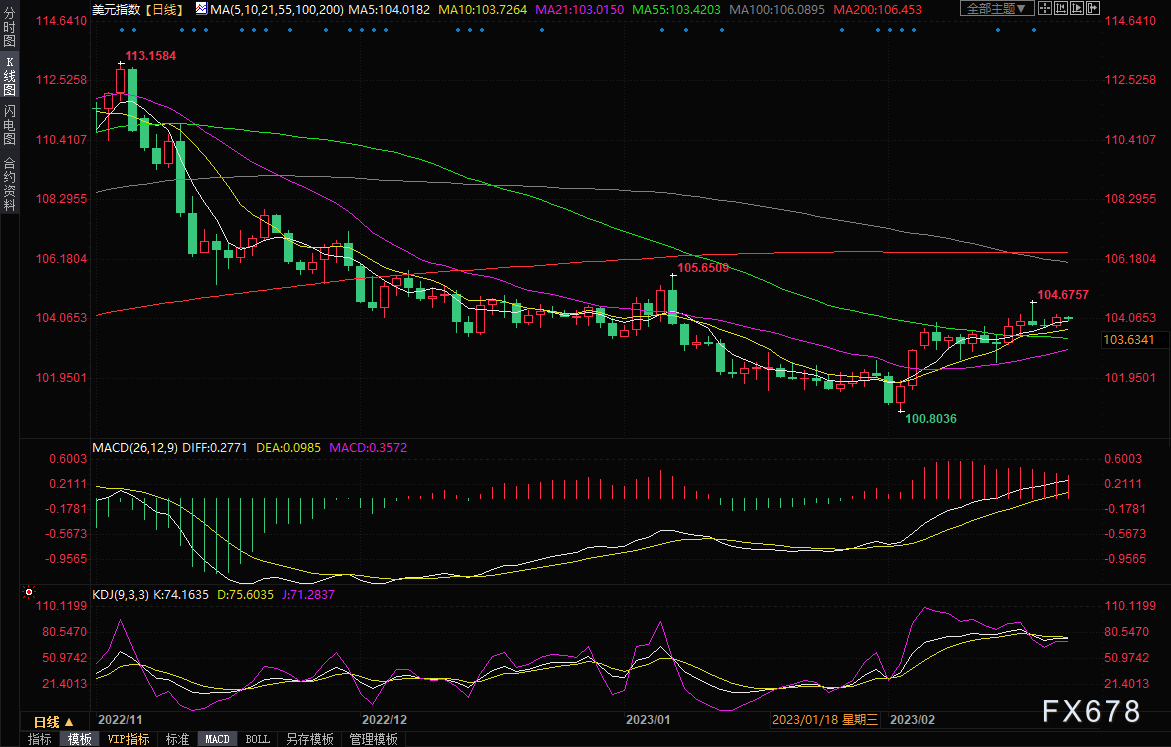Select the K线图 sidebar tab
This screenshot has height=747, width=1171.
(x=10, y=75)
